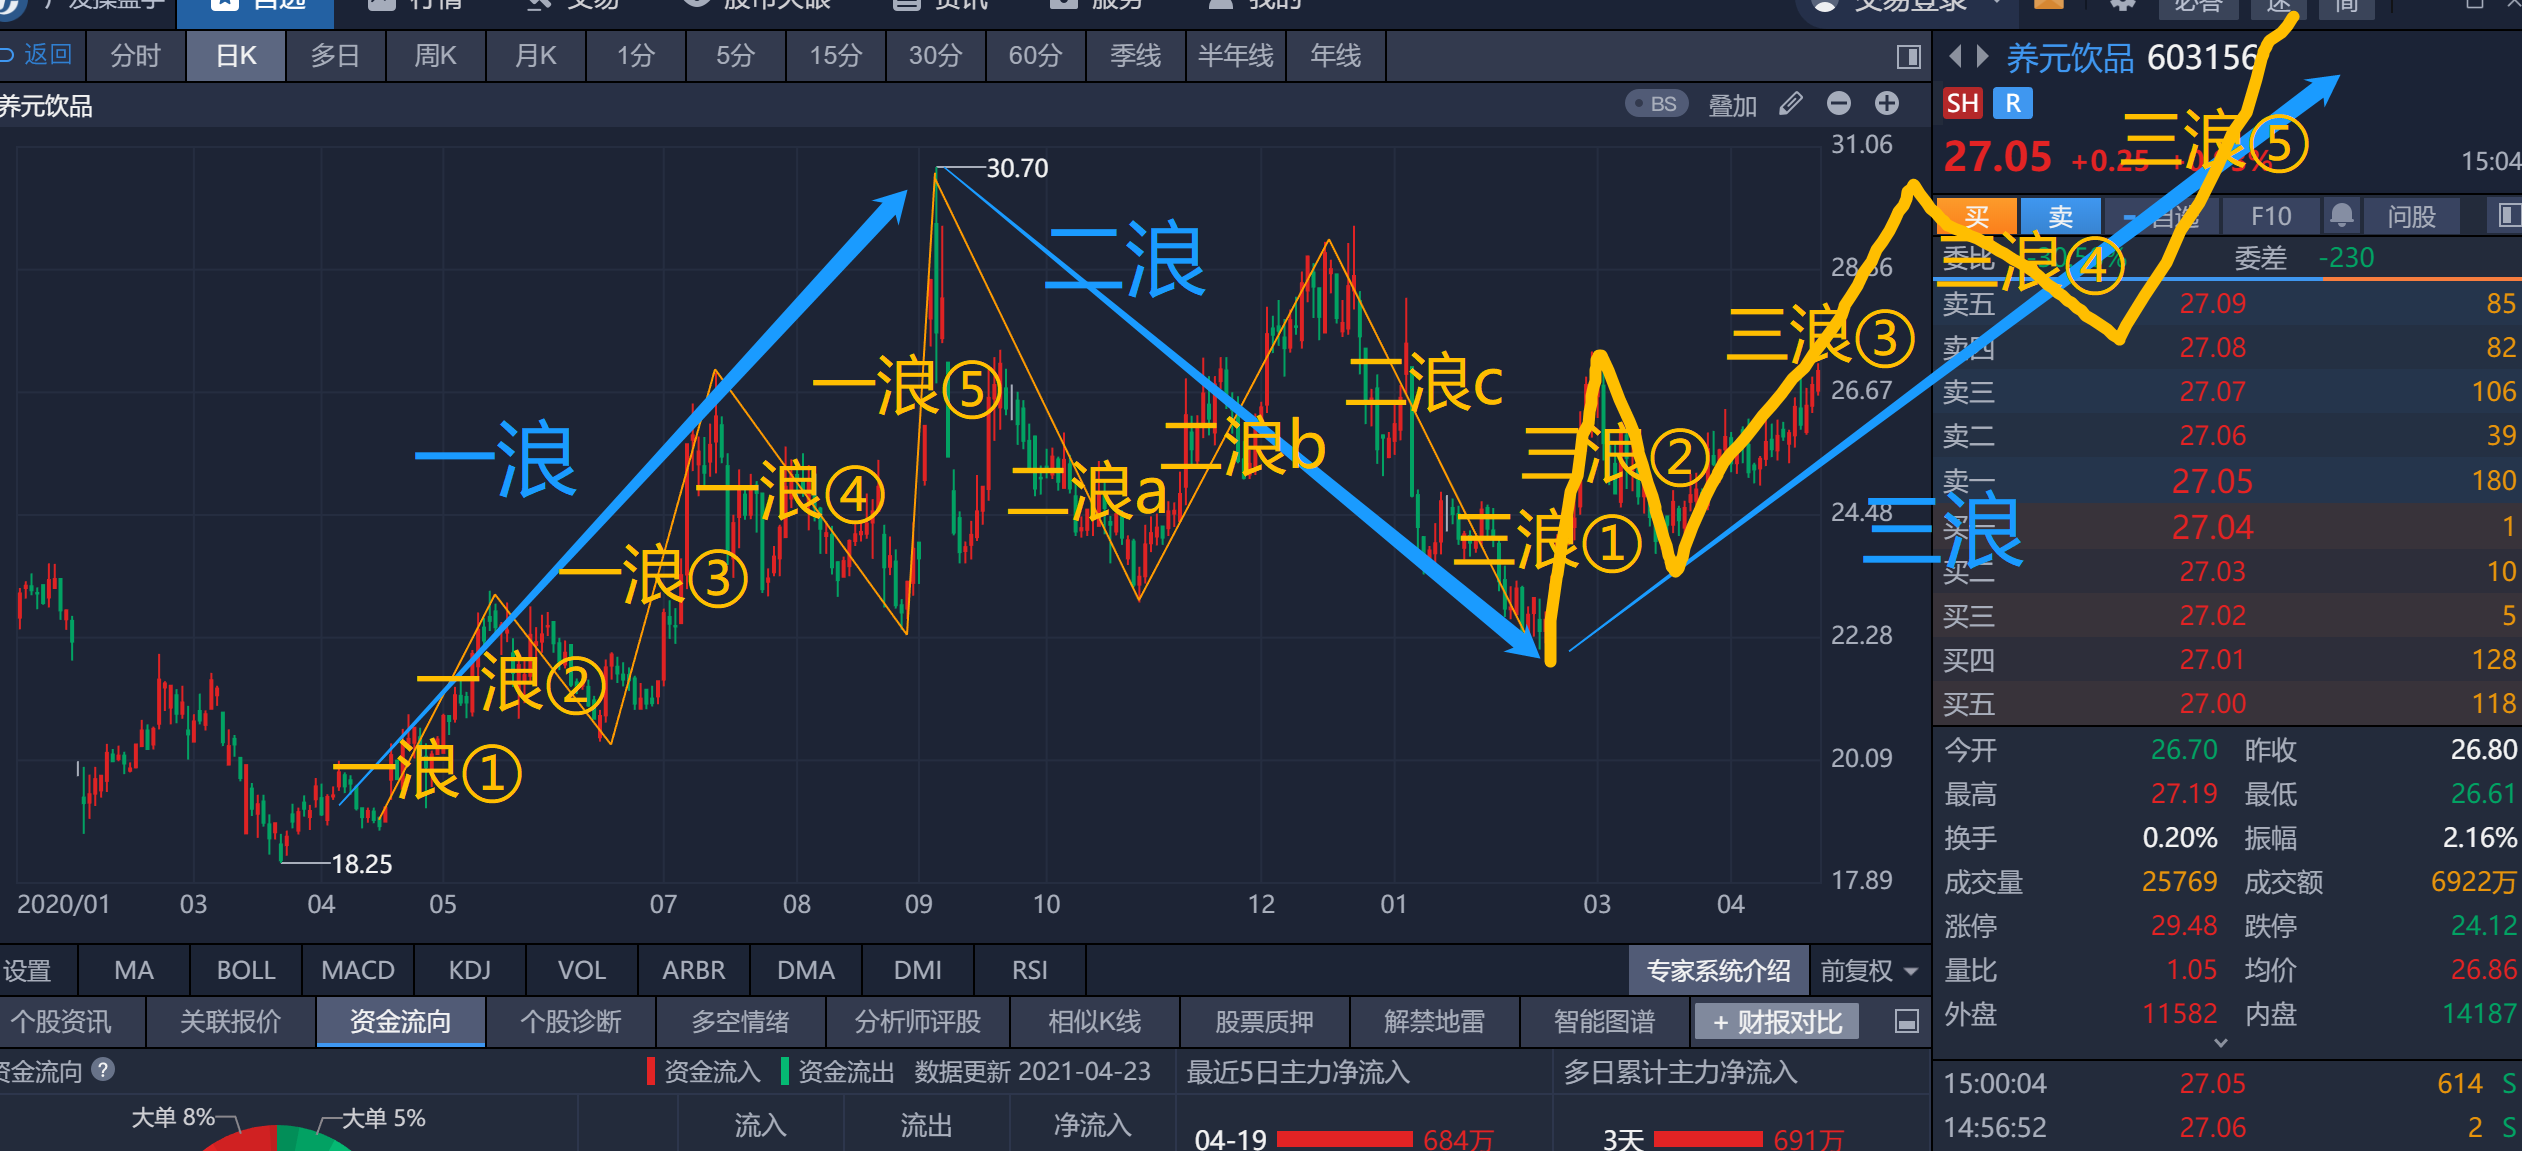Go to previous stock with left arrow
The image size is (2522, 1151).
click(1956, 56)
